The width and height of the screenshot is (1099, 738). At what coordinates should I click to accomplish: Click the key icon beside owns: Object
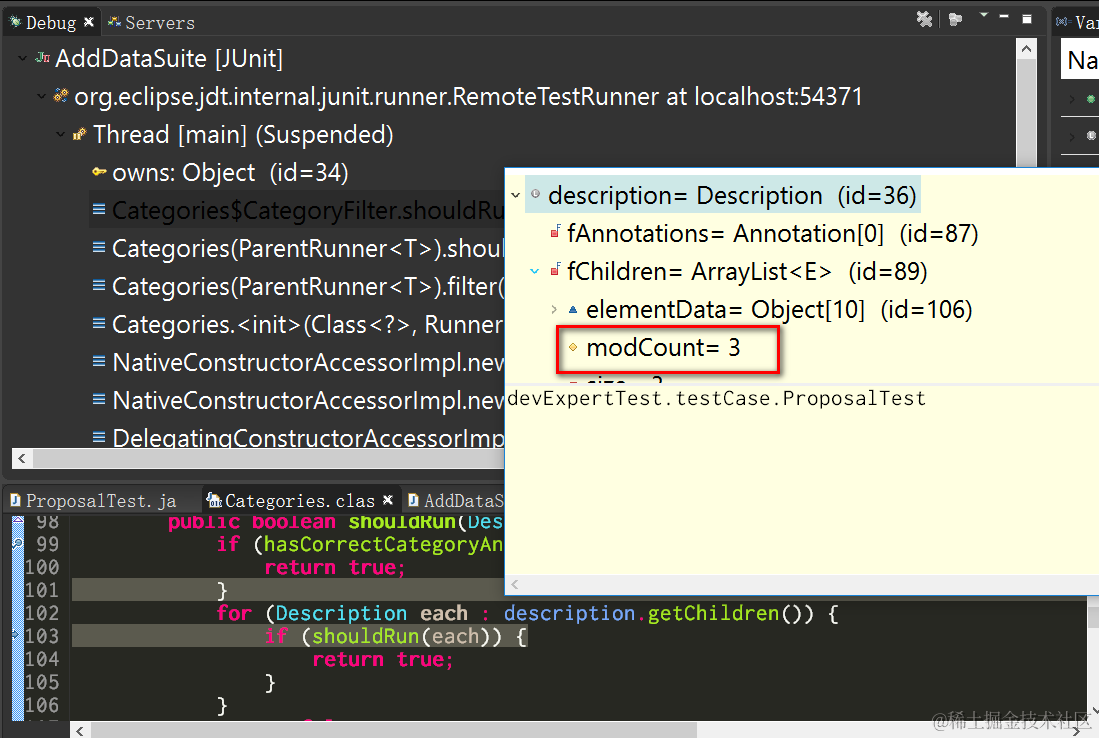point(99,172)
